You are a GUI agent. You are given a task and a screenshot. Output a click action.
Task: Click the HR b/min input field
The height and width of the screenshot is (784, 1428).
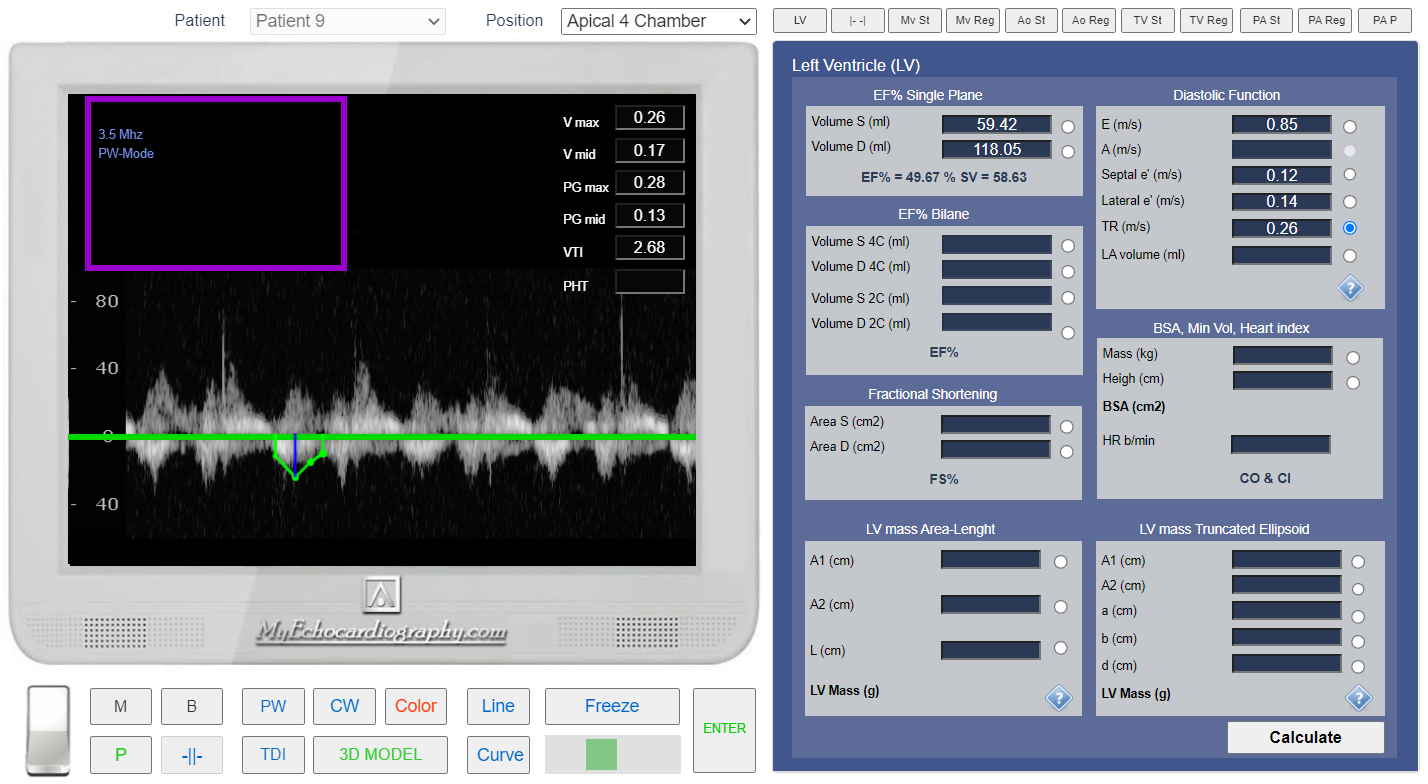1280,444
